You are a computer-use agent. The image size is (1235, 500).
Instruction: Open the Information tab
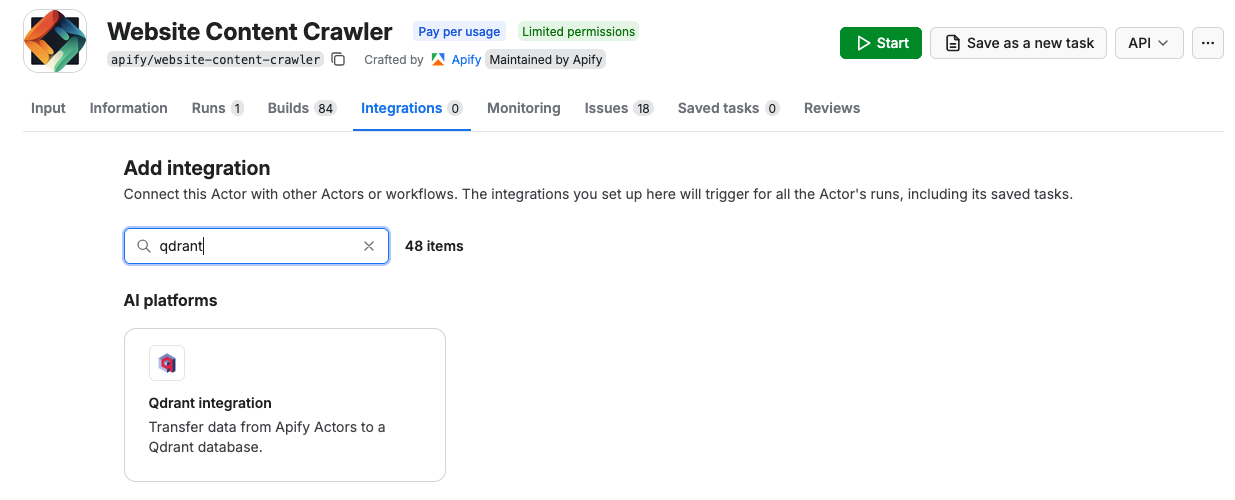[129, 108]
